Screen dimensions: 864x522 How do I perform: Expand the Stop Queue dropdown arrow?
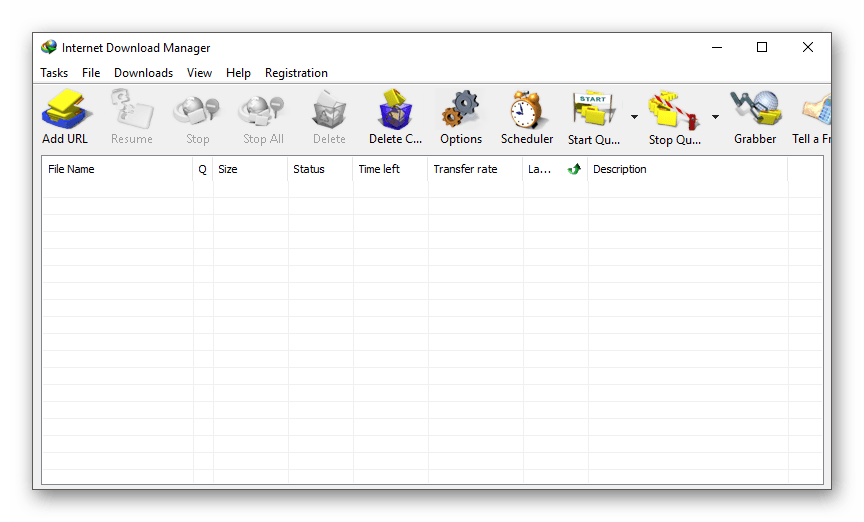tap(715, 117)
